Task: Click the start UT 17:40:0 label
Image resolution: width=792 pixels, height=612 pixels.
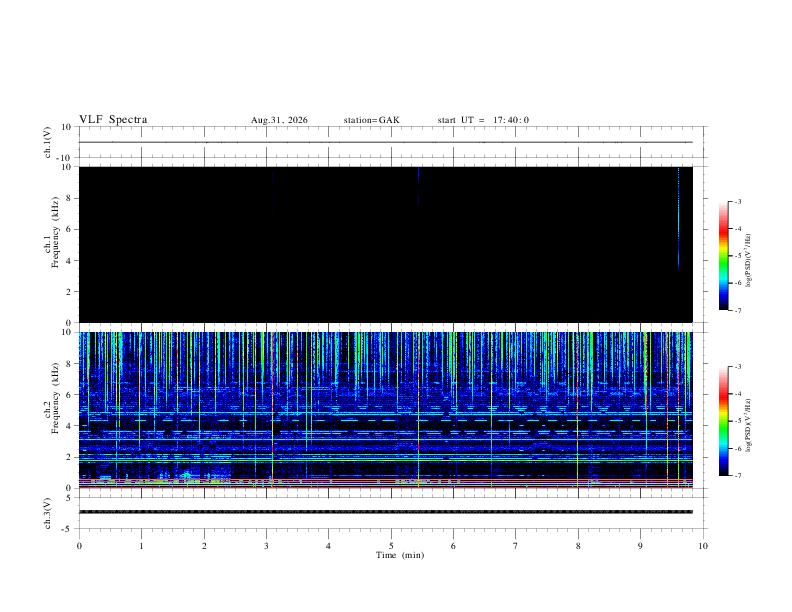Action: (x=483, y=120)
